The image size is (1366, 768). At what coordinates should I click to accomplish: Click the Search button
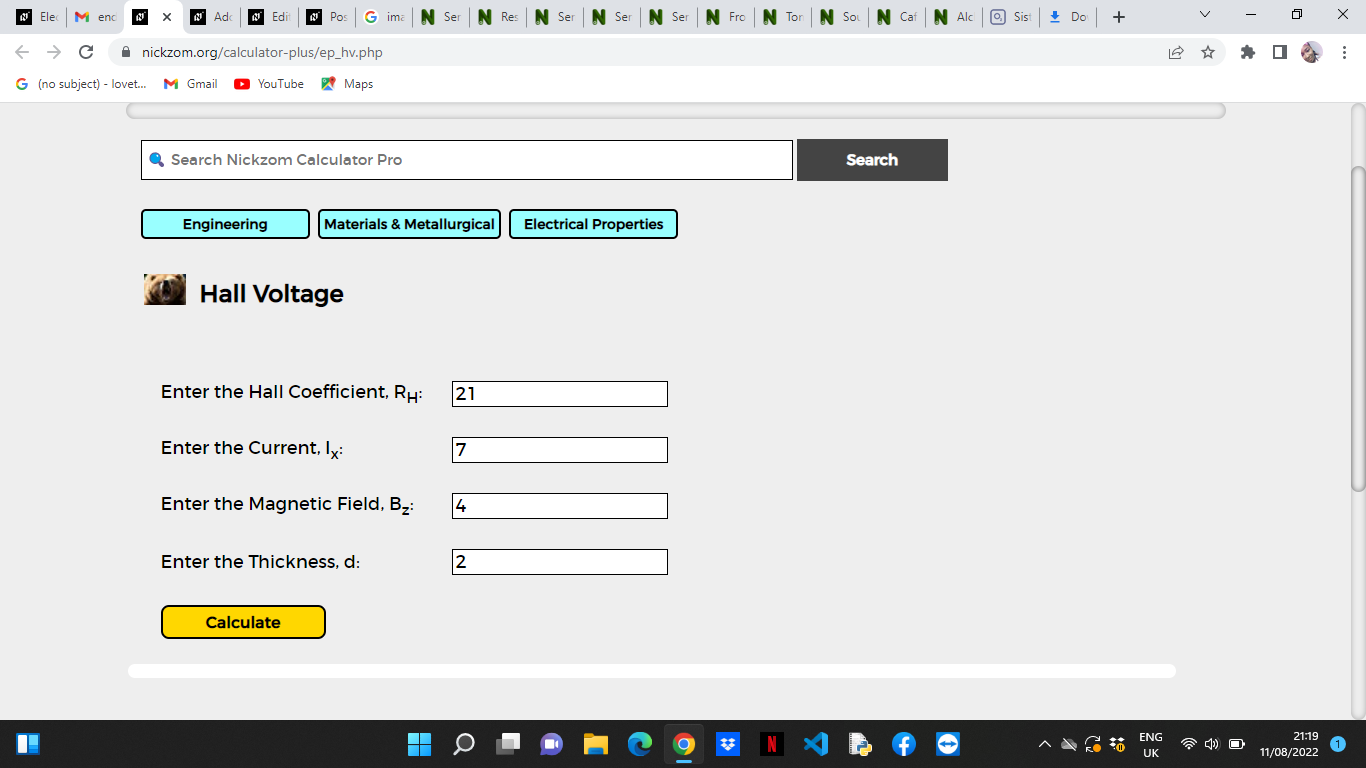point(872,160)
